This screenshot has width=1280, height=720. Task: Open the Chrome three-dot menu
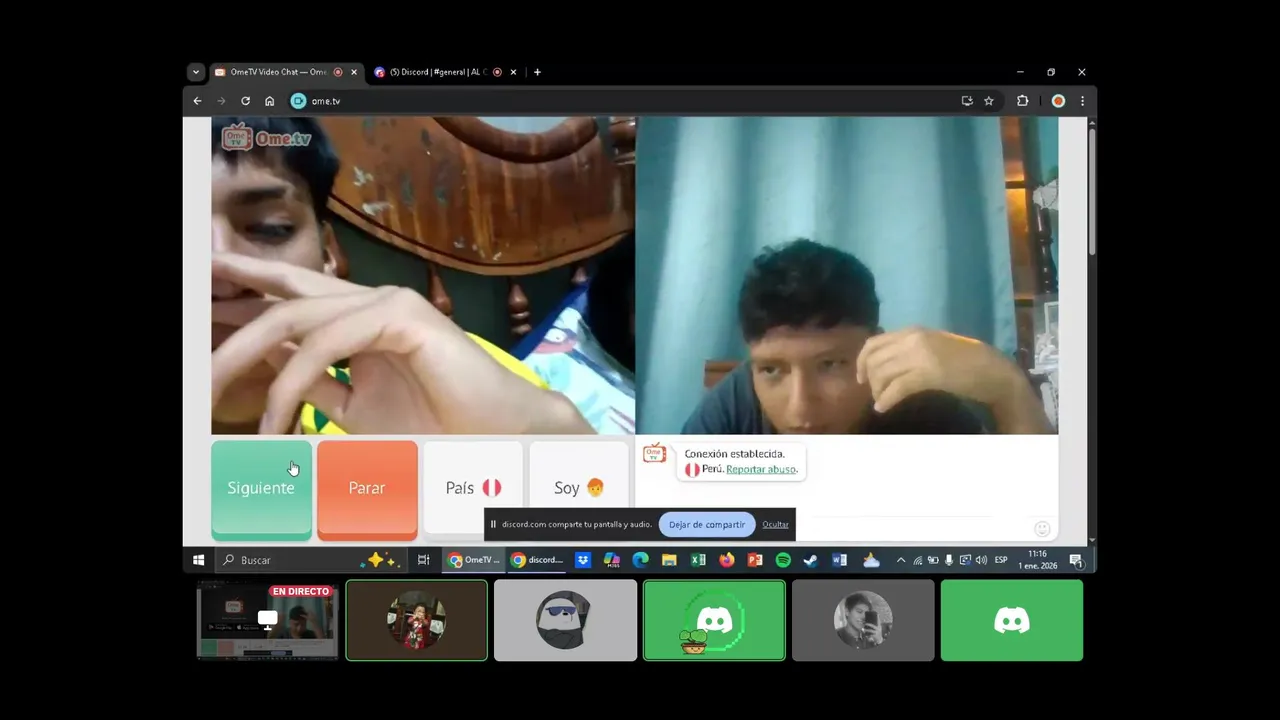click(1082, 101)
